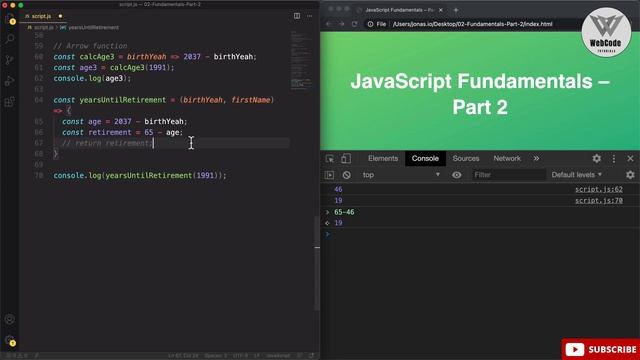Image resolution: width=640 pixels, height=360 pixels.
Task: Click the const retirement code line
Action: tap(122, 132)
